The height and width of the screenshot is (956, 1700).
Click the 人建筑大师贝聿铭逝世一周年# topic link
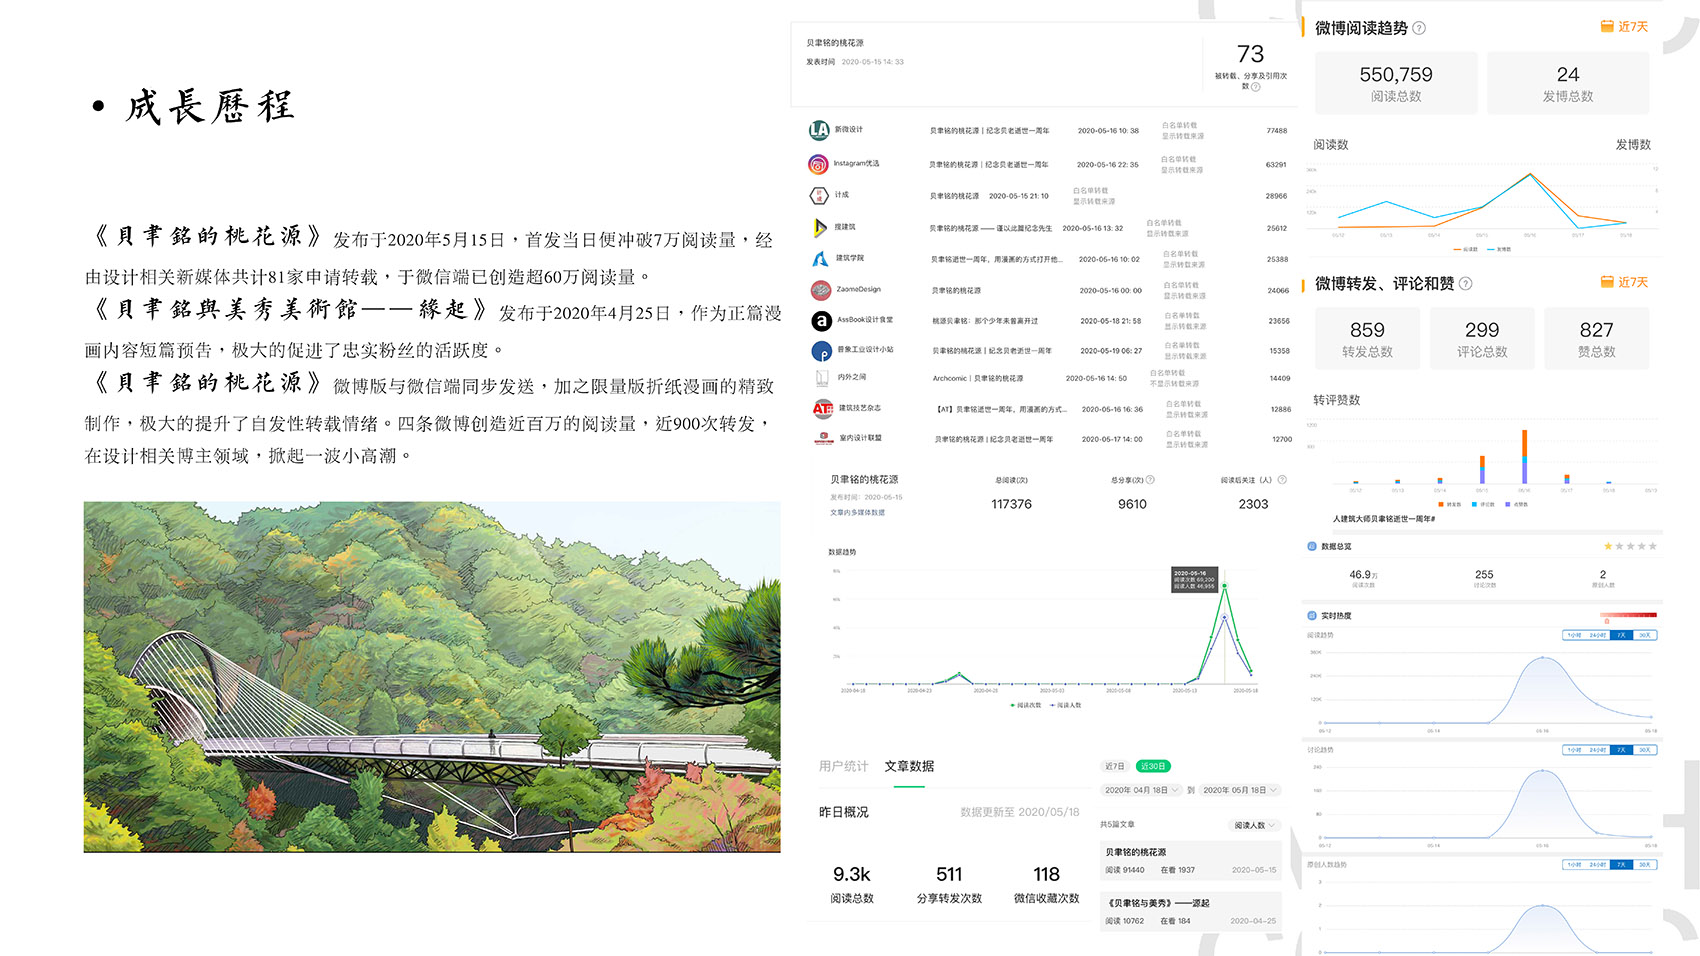point(1384,519)
